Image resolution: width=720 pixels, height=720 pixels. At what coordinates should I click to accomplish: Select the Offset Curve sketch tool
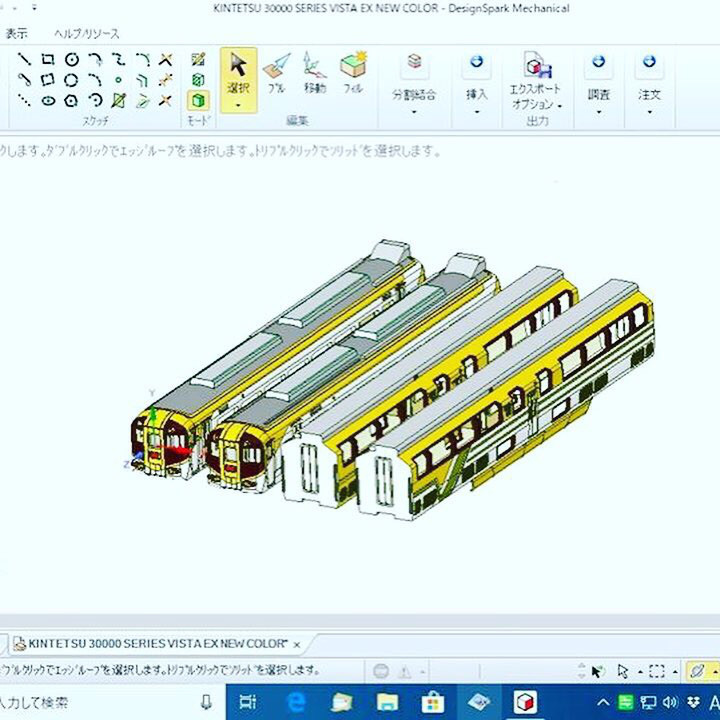[x=143, y=81]
